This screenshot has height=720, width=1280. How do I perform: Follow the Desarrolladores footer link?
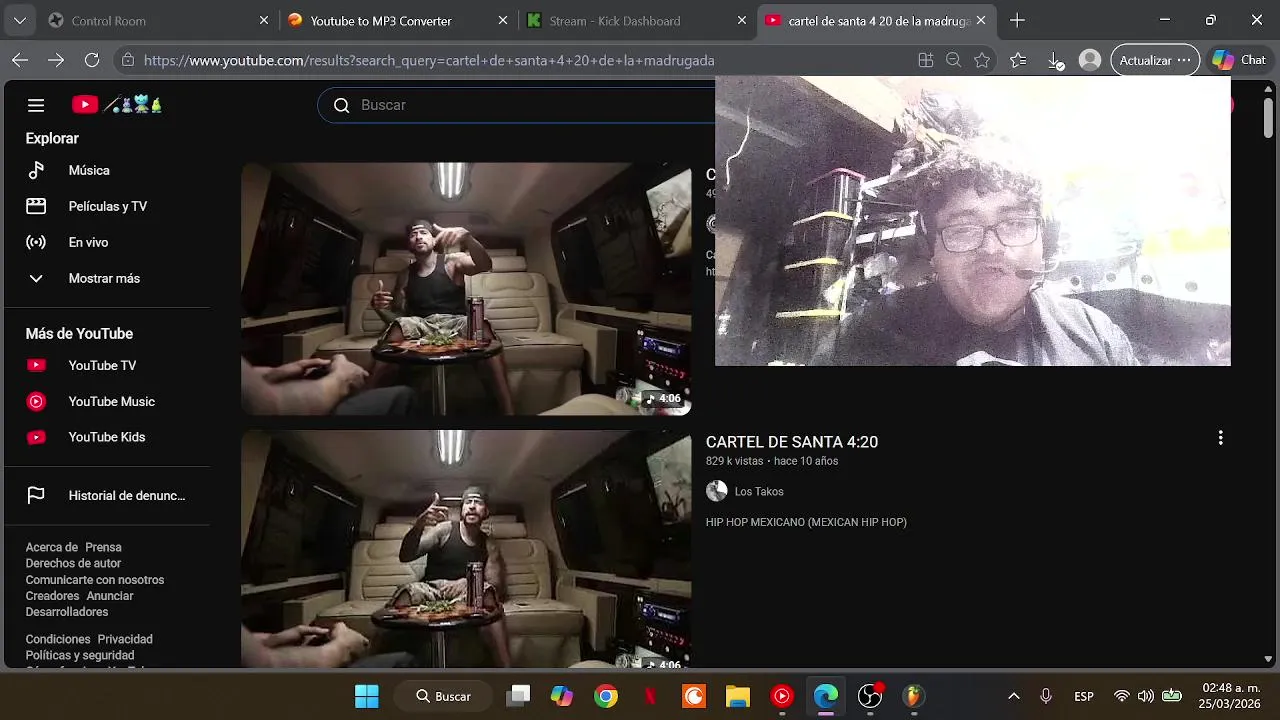point(67,612)
